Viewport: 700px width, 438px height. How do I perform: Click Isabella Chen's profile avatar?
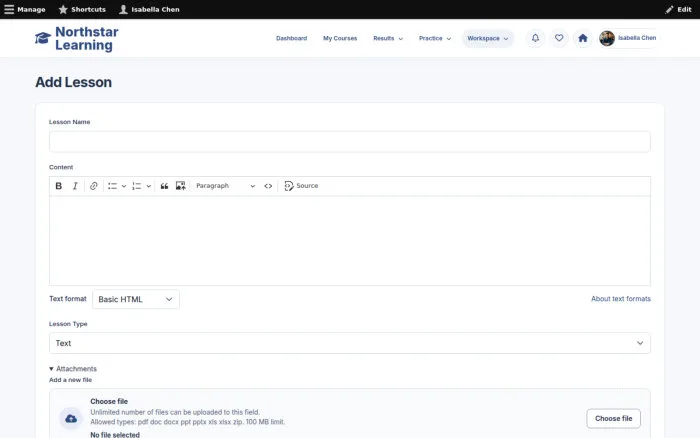[607, 38]
